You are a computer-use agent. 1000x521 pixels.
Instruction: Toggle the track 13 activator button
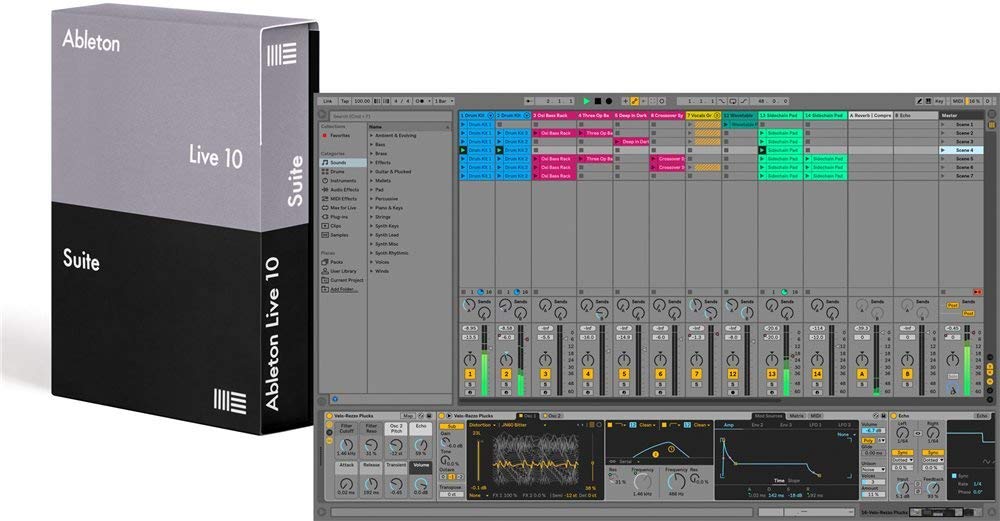[x=772, y=373]
